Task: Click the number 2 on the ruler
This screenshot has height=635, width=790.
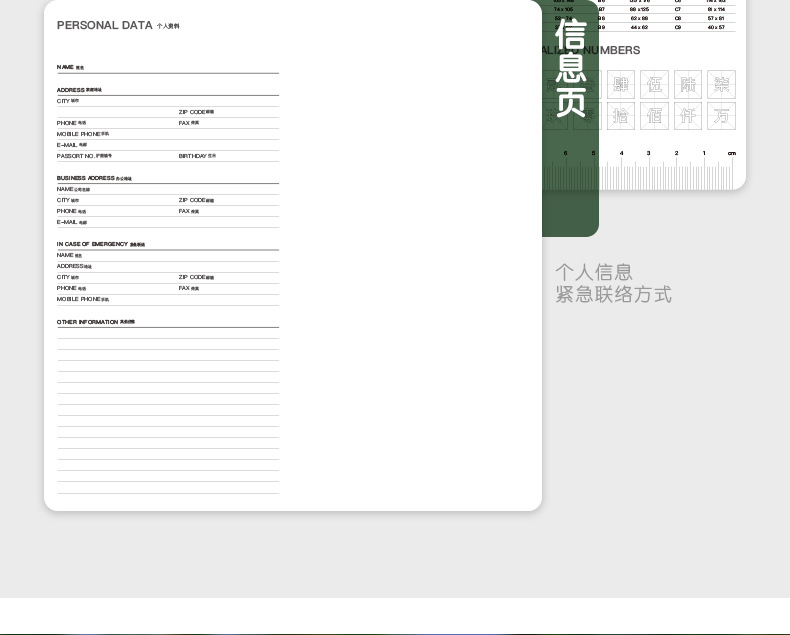Action: [x=676, y=153]
